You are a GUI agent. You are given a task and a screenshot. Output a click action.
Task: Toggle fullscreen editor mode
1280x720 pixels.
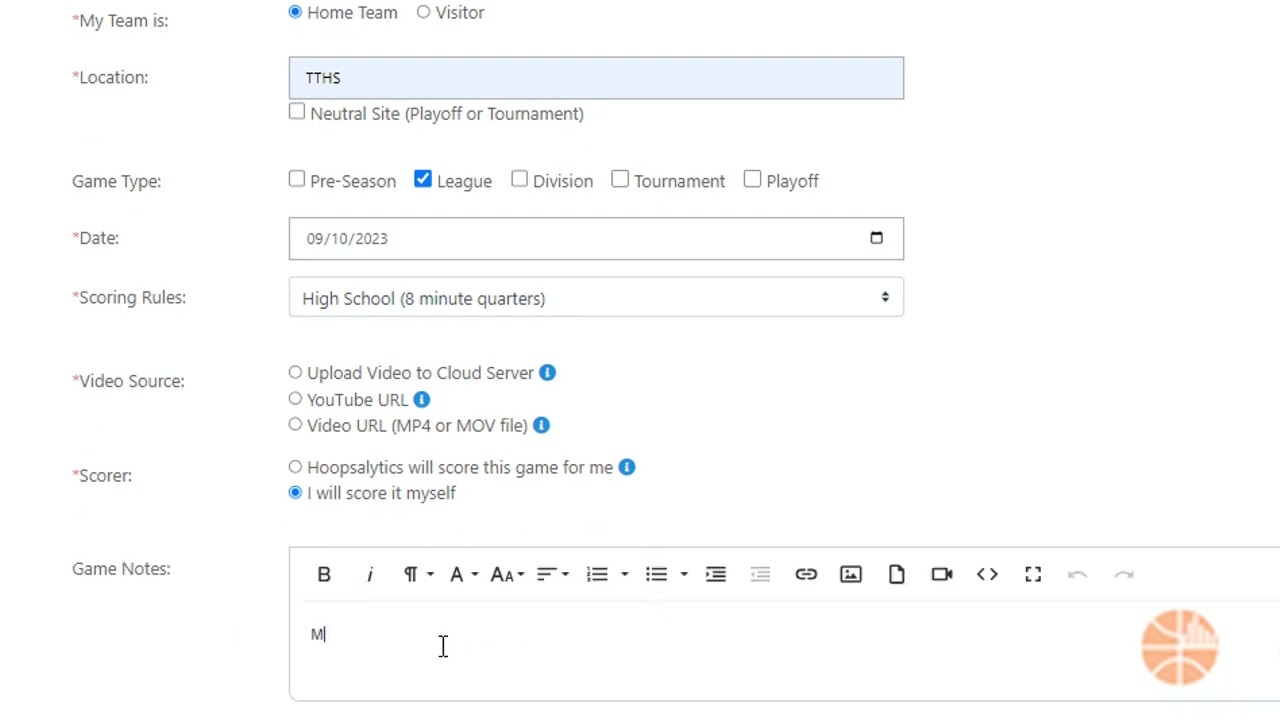[x=1033, y=574]
